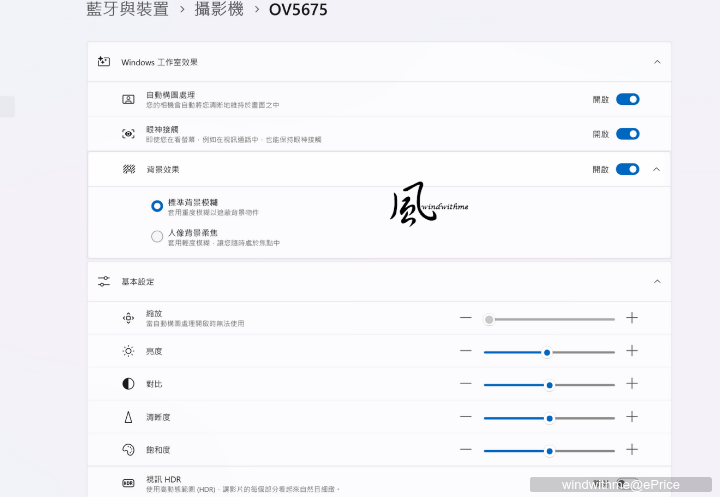Image resolution: width=720 pixels, height=497 pixels.
Task: Disable the 眼神接觸 toggle switch
Action: tap(627, 134)
